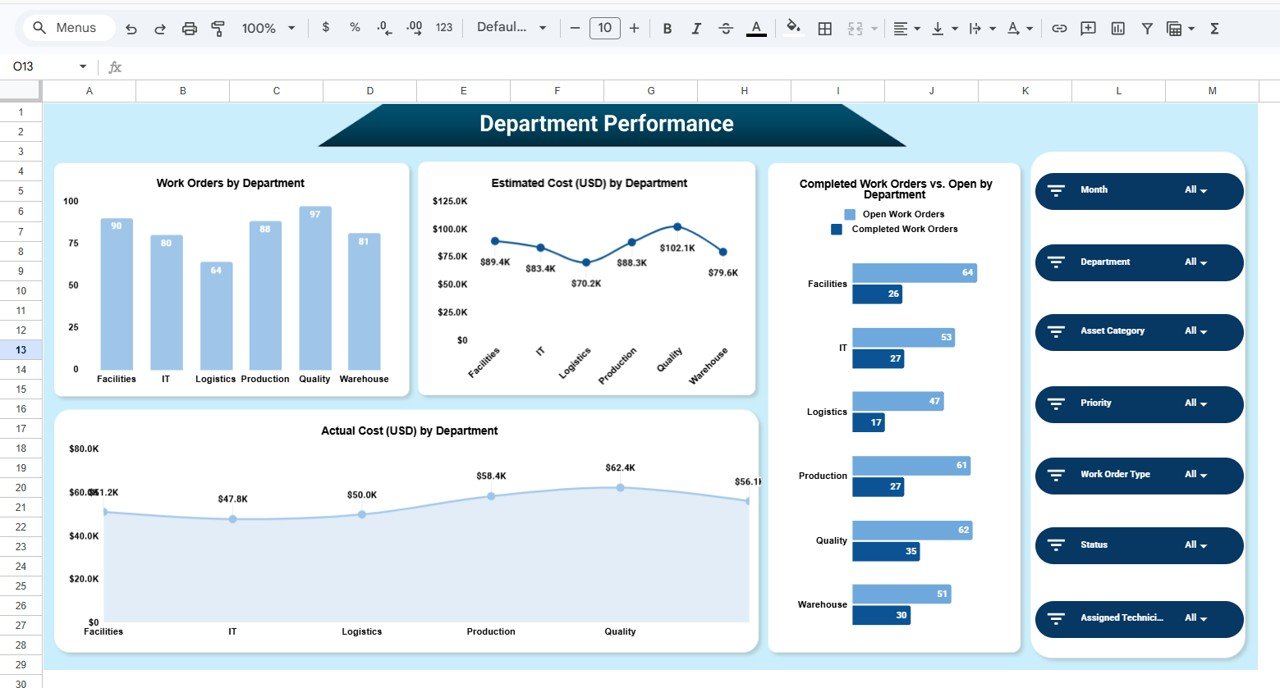Toggle bold formatting
Viewport: 1280px width, 688px height.
[667, 28]
